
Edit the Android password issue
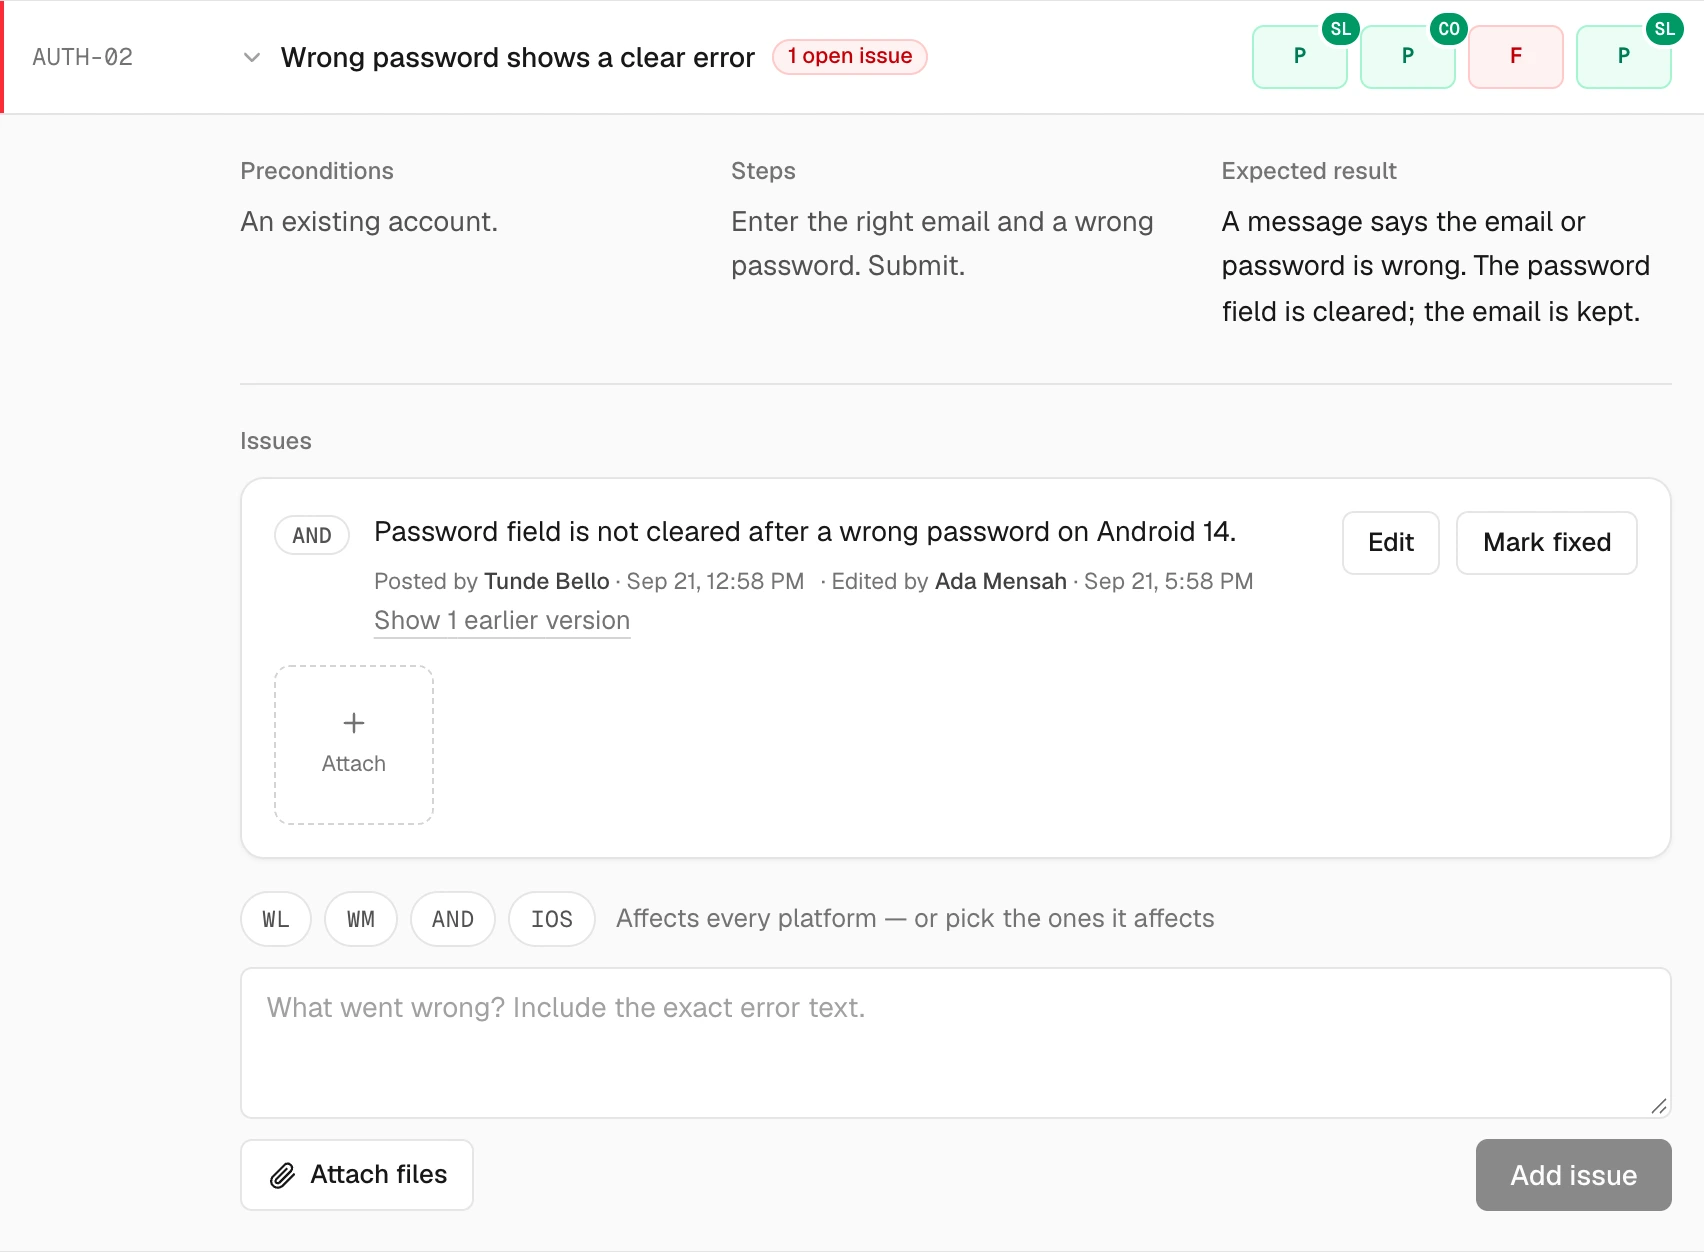1391,543
